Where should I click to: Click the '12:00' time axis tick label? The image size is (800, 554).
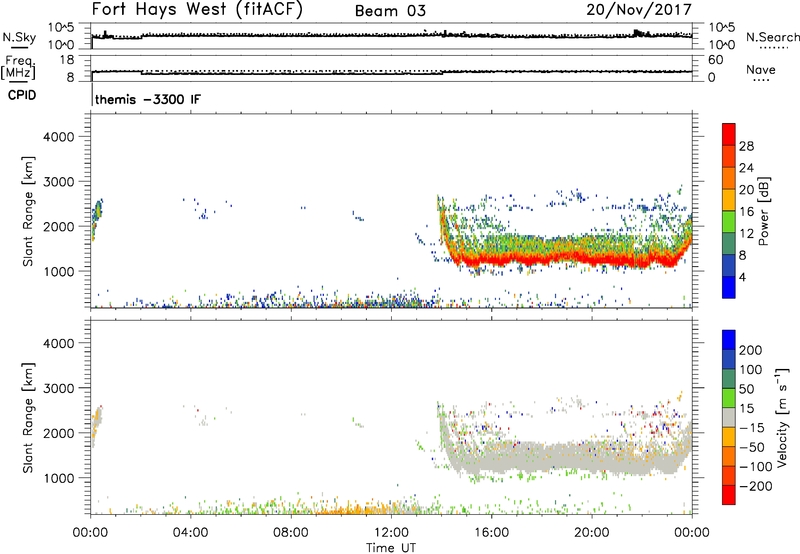click(x=391, y=533)
